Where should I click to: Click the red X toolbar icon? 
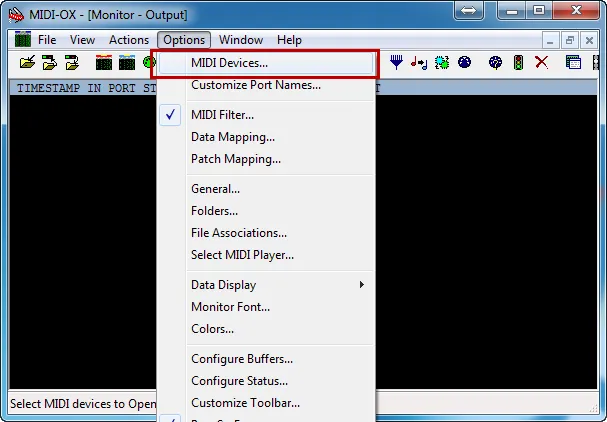pos(541,62)
